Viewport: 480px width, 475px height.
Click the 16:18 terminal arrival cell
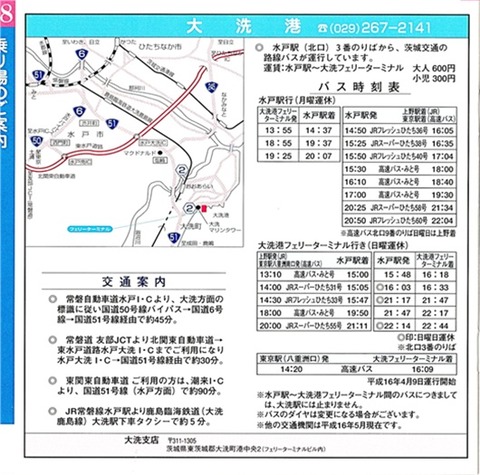pyautogui.click(x=435, y=275)
